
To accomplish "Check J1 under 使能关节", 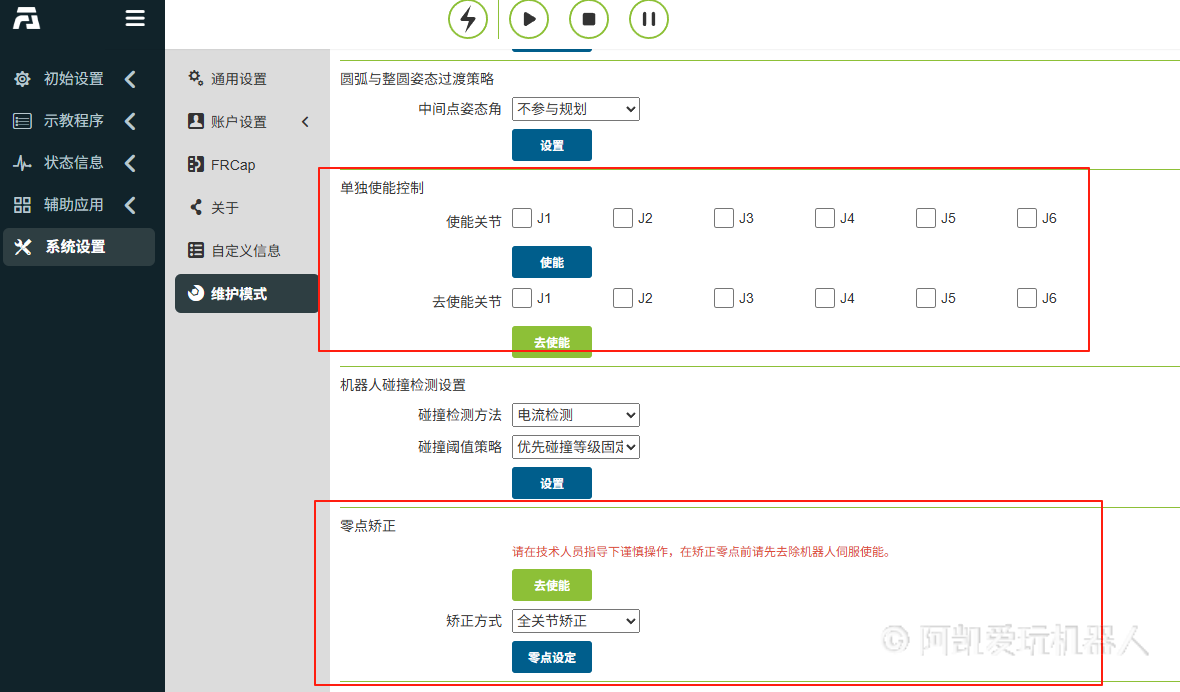I will (x=522, y=218).
